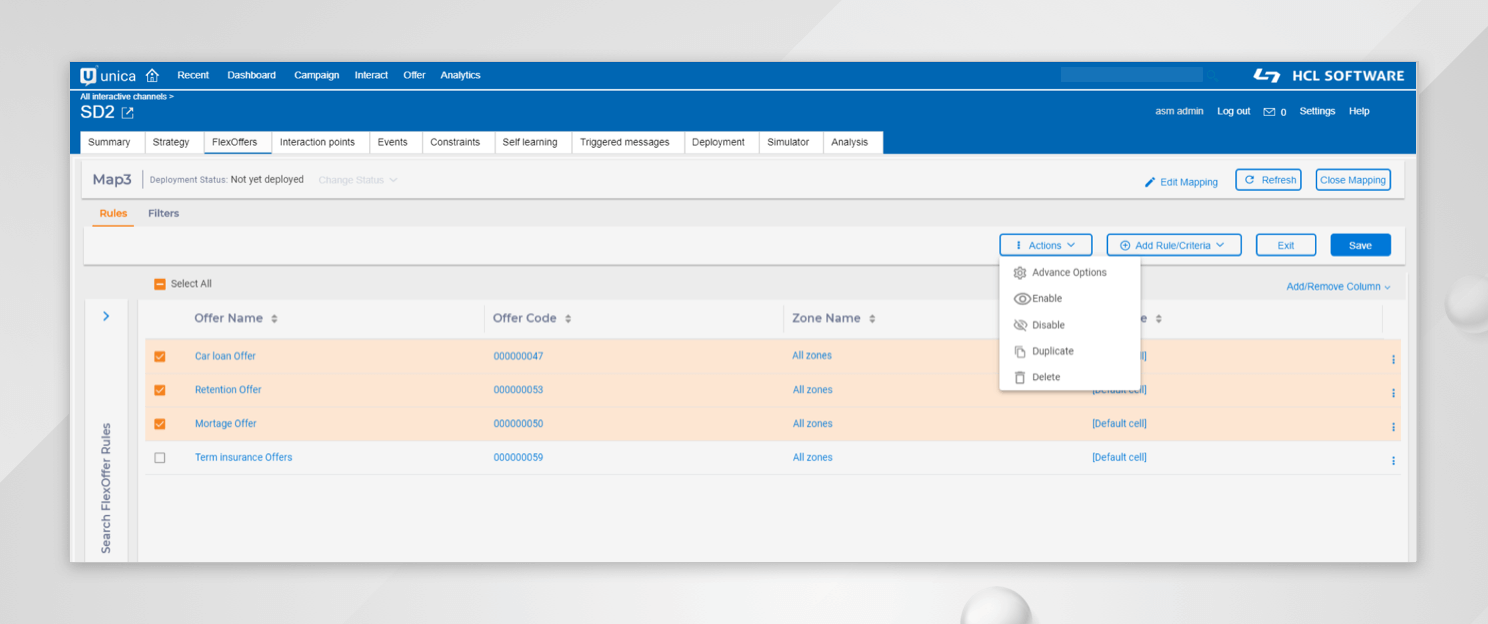Screen dimensions: 1488x624
Task: Click the home icon beside unica logo
Action: point(152,75)
